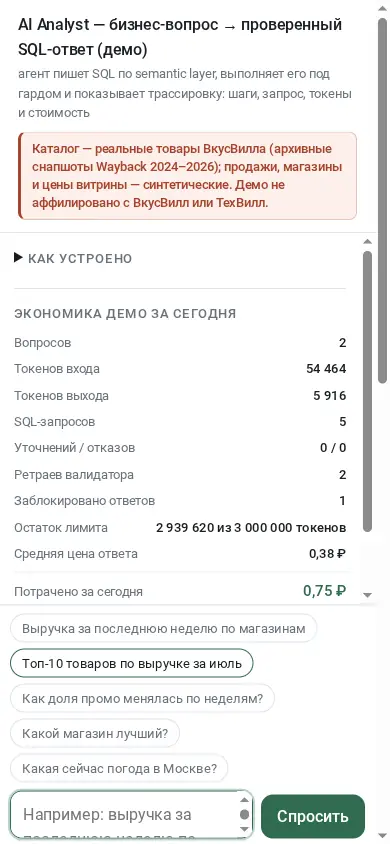Click the Спросить button

313,816
